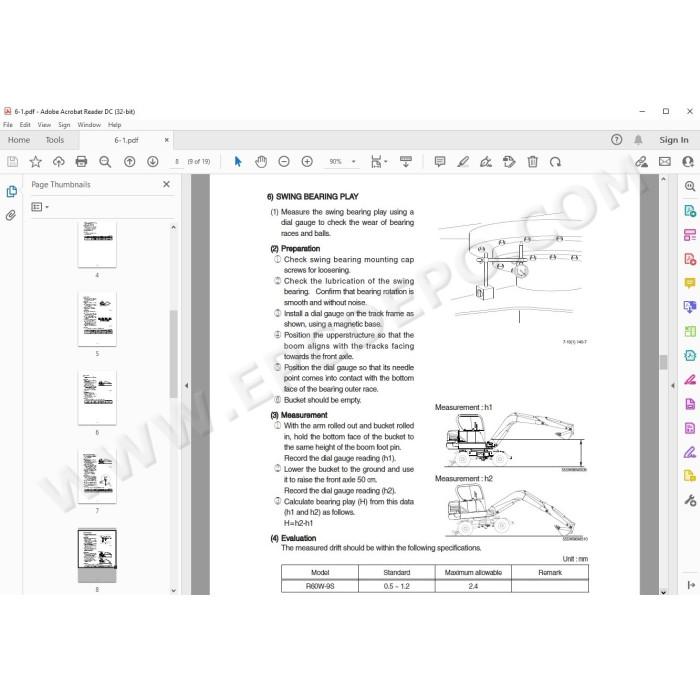Viewport: 700px width, 700px height.
Task: Open the zoom level dropdown
Action: coord(354,162)
